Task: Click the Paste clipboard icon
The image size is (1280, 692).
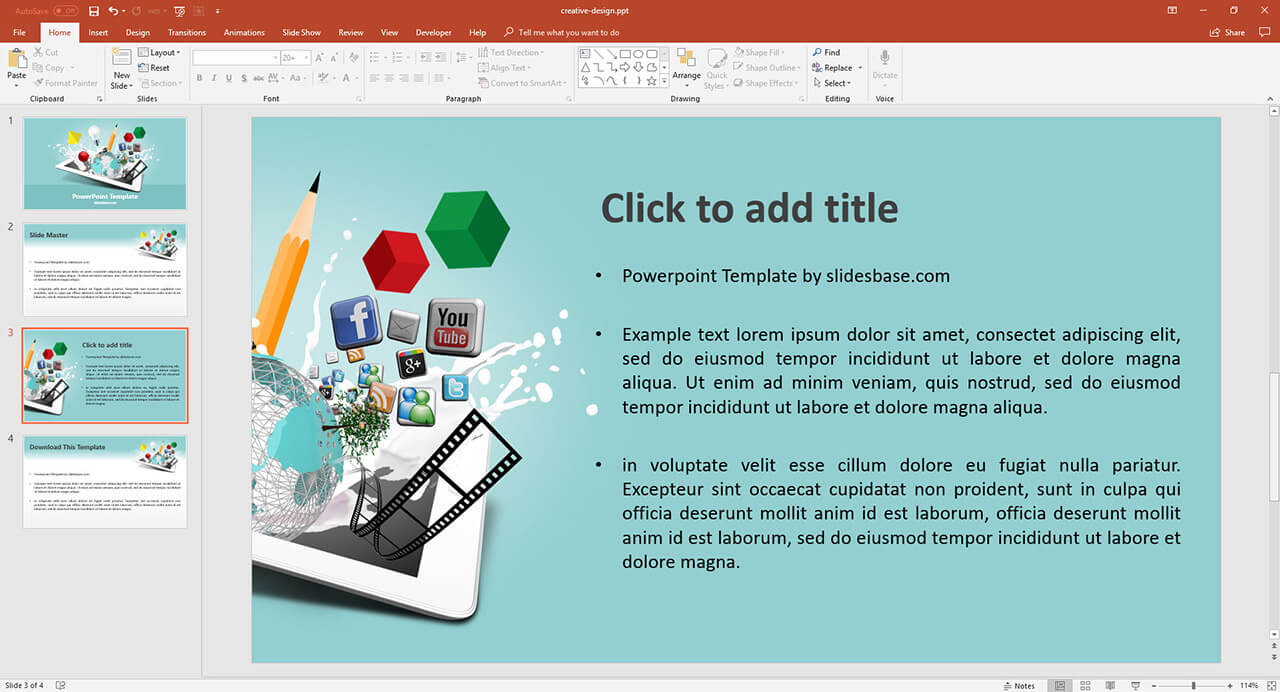Action: (x=17, y=59)
